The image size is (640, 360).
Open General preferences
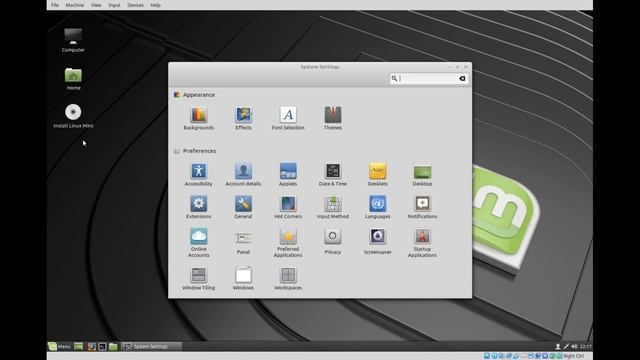pos(243,207)
